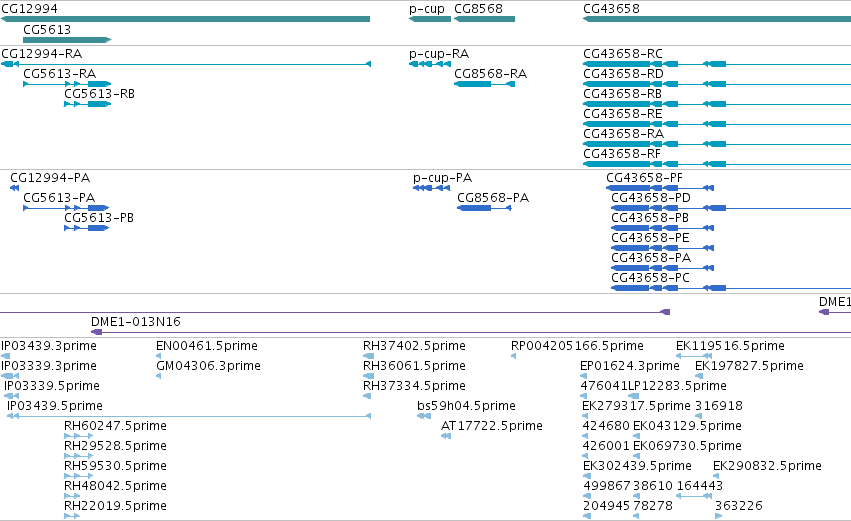Open the feature labeled 316918
Screen dimensions: 851x521
tap(719, 406)
